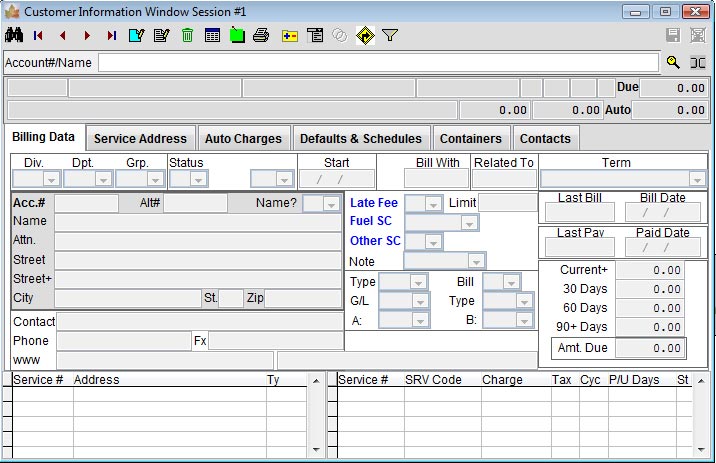Viewport: 716px width, 463px height.
Task: Click the yellow road sign arrow icon
Action: (365, 36)
